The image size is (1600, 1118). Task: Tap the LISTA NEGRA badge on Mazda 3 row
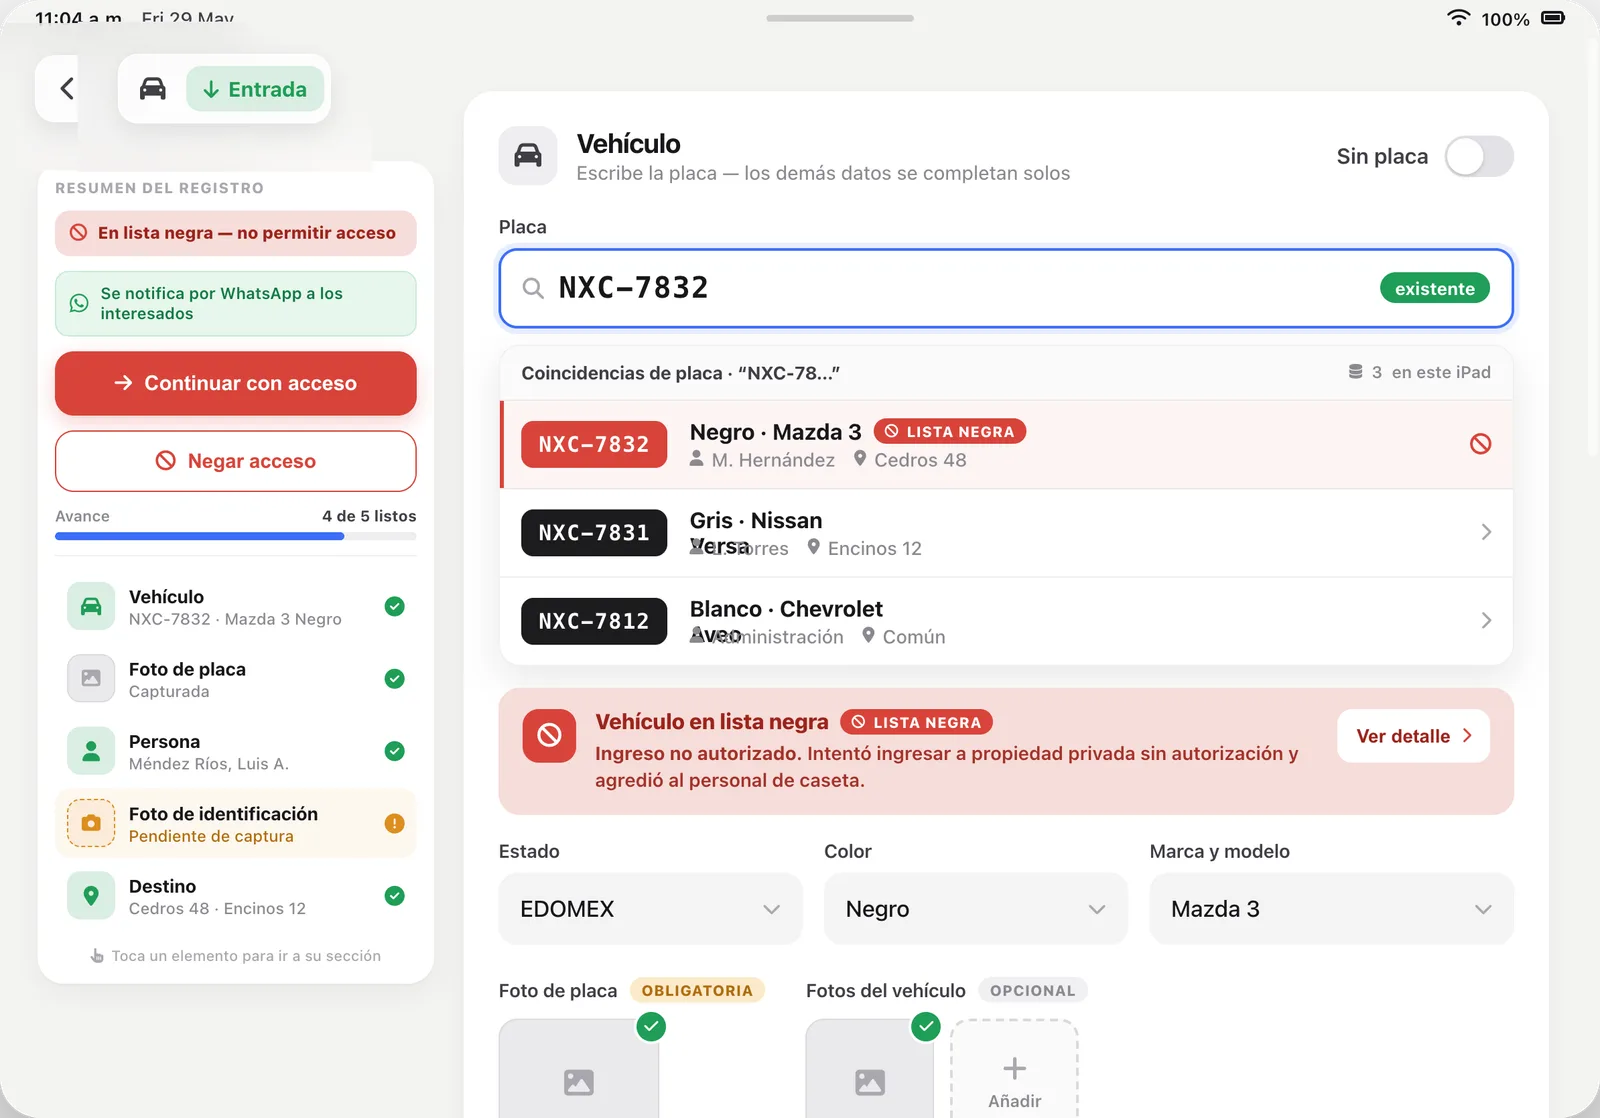pos(950,431)
